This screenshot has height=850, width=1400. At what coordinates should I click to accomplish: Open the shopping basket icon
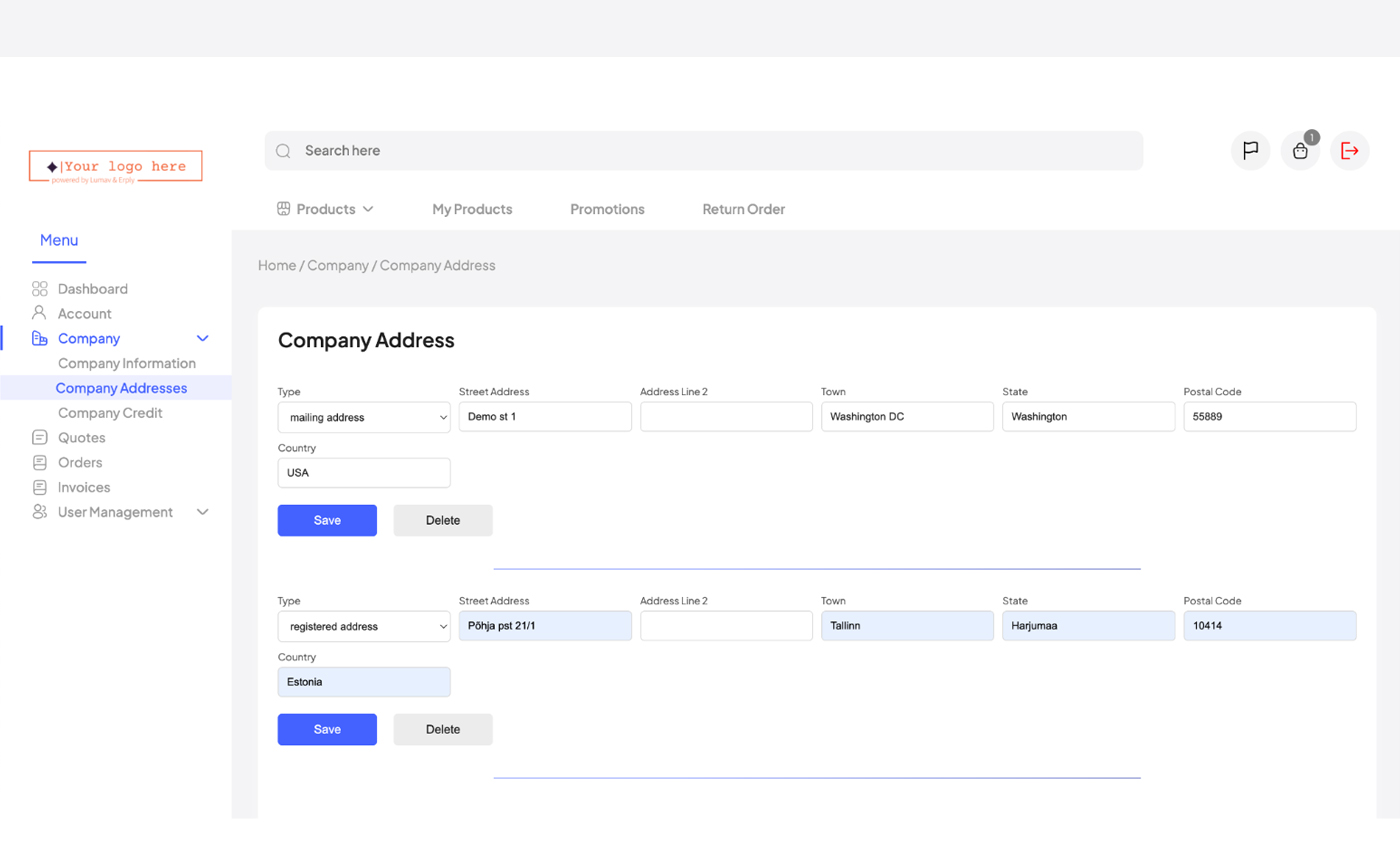[1300, 151]
